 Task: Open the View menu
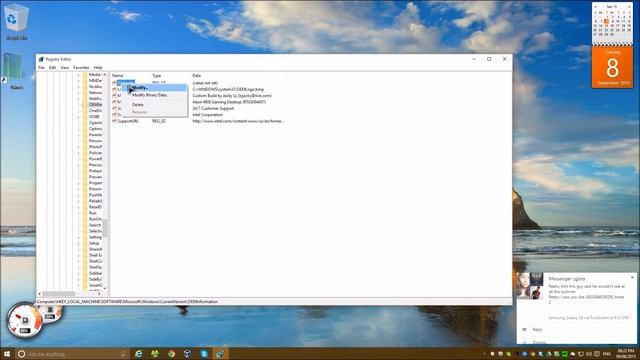click(64, 67)
